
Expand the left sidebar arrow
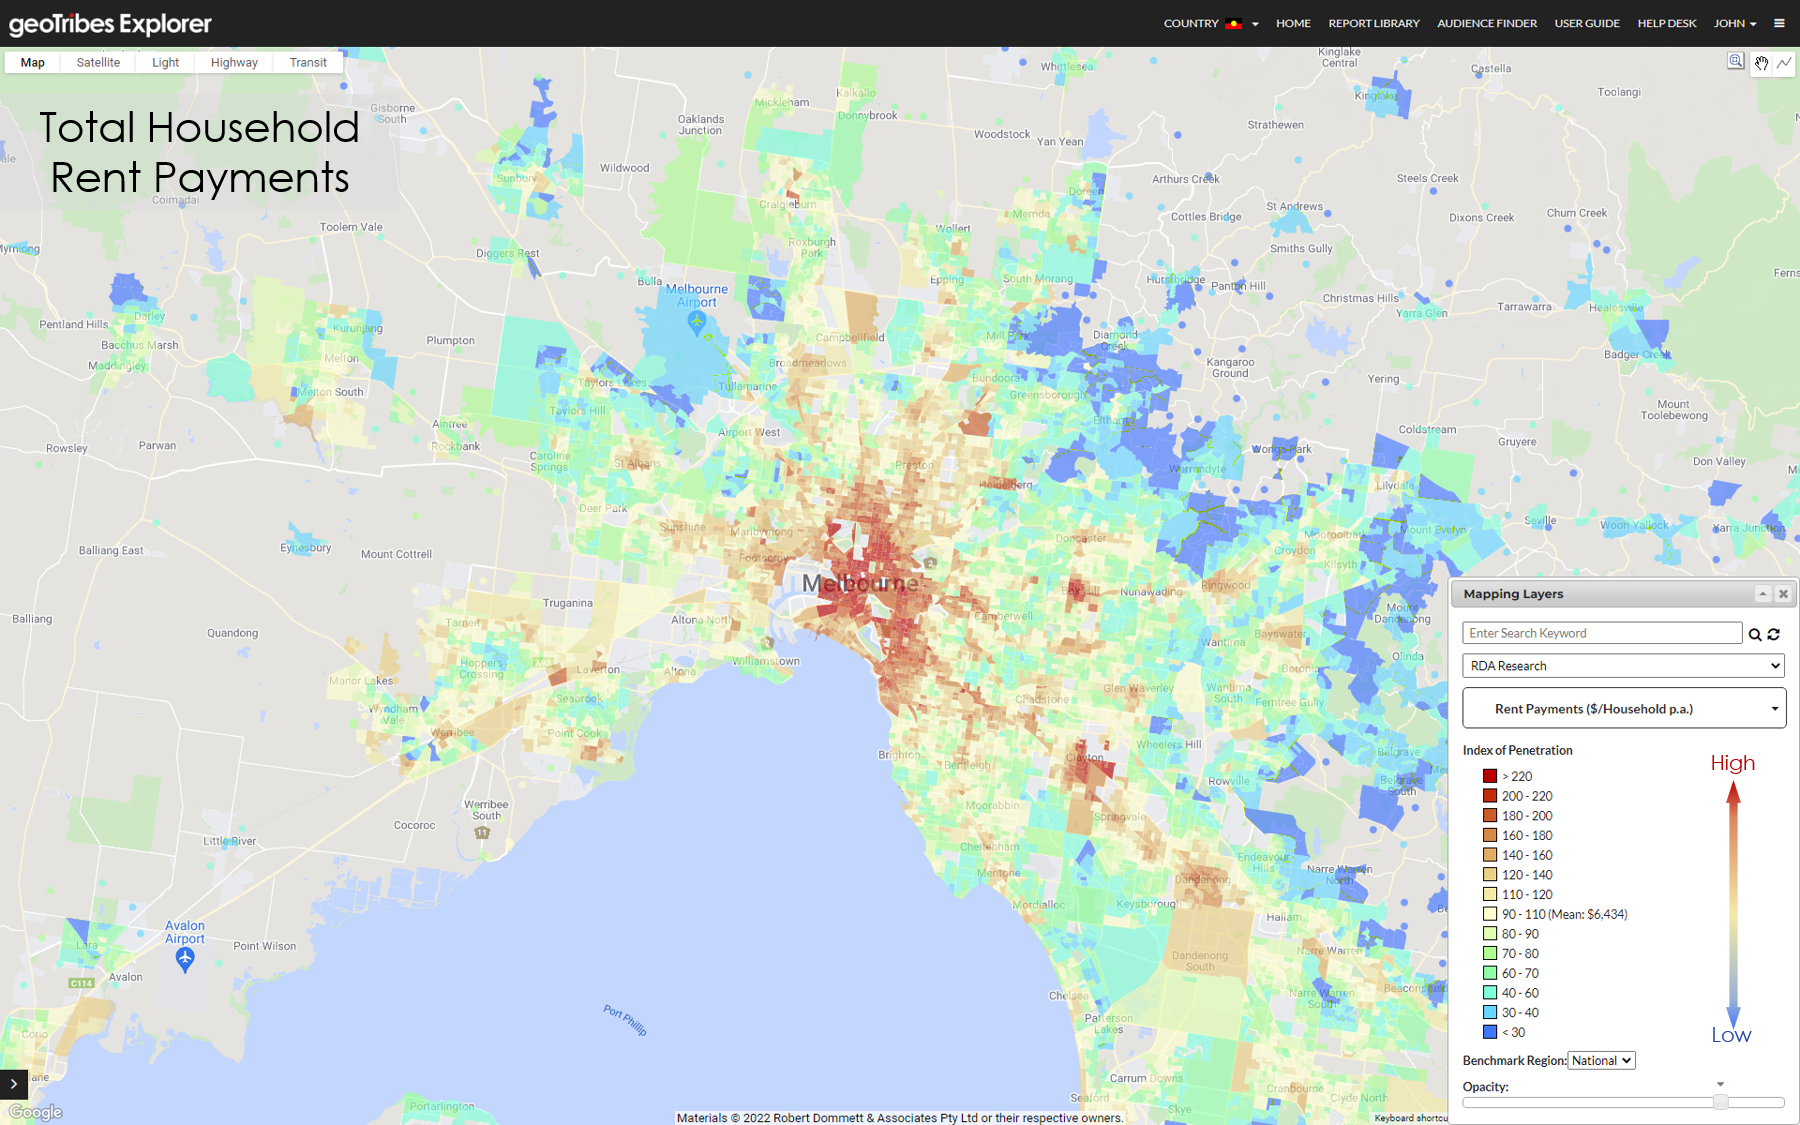pyautogui.click(x=13, y=1084)
